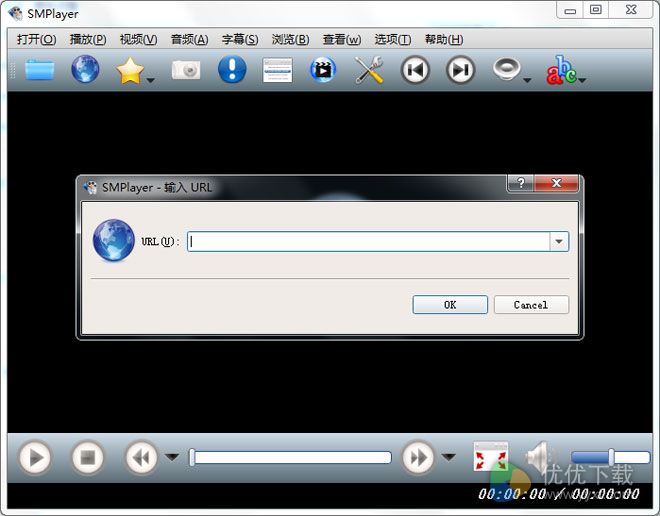Image resolution: width=660 pixels, height=516 pixels.
Task: Toggle fullscreen with the red arrows icon
Action: (x=490, y=457)
